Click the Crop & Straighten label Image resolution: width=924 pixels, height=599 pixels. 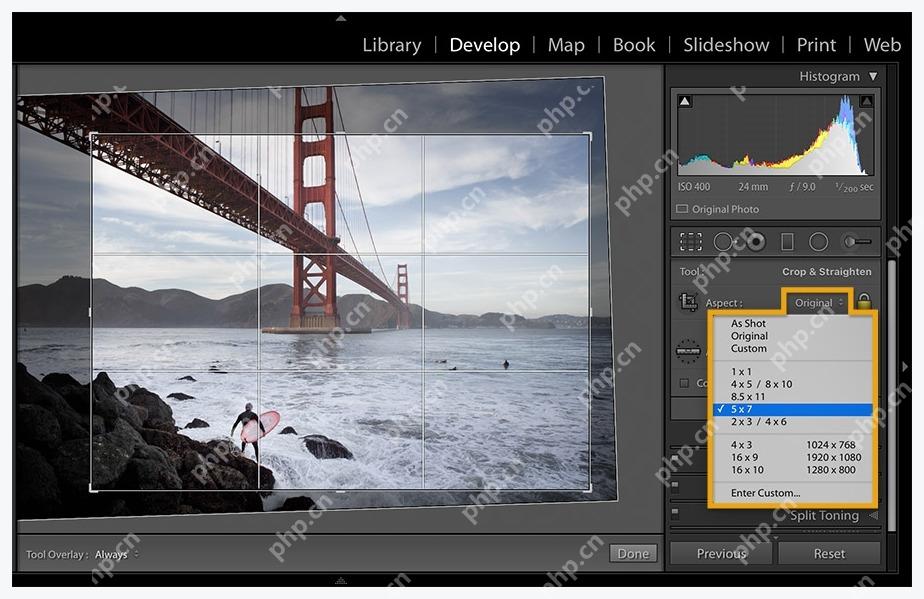(826, 272)
